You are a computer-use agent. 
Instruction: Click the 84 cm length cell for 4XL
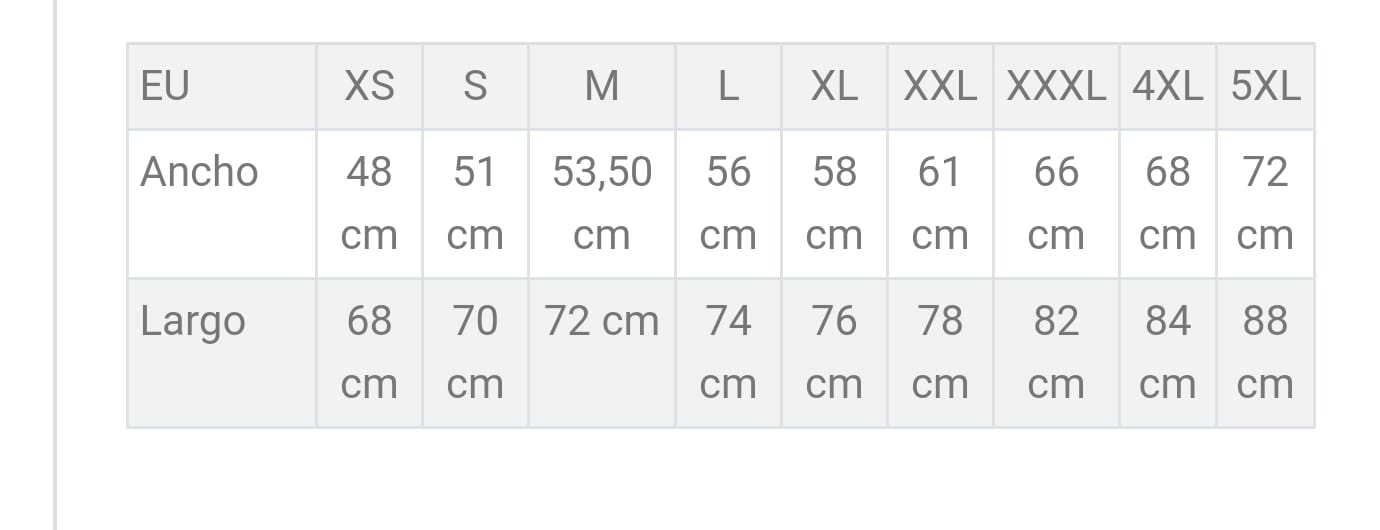tap(1168, 353)
